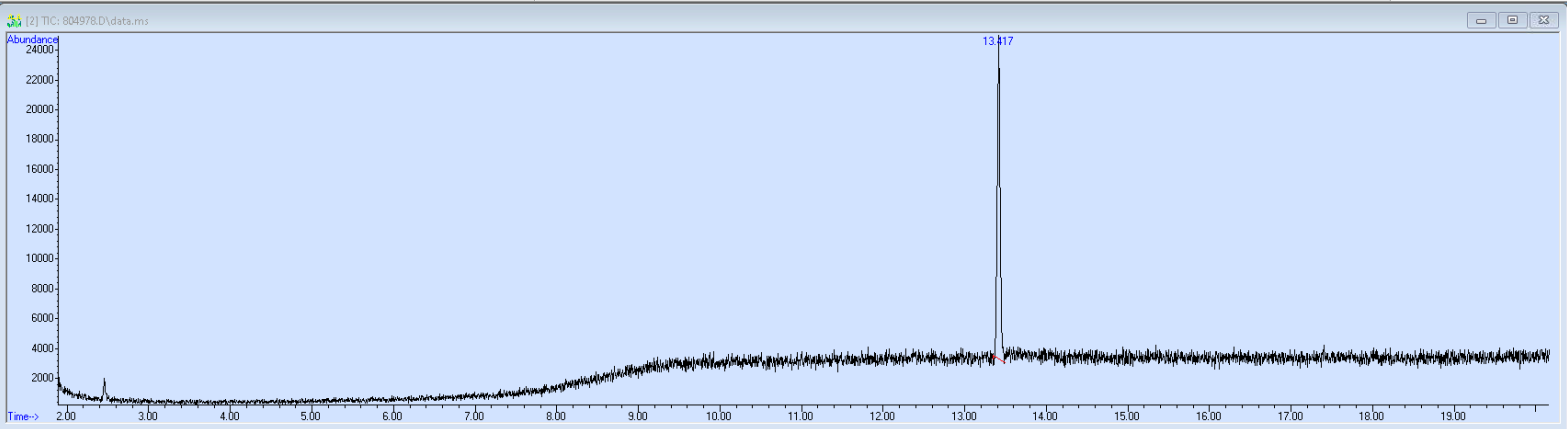Viewport: 1567px width, 429px height.
Task: Click the 14000 abundance tick label
Action: tap(39, 199)
